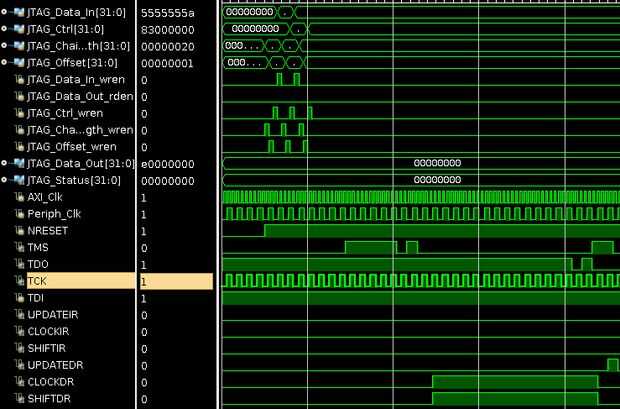
Task: Click the UPDATEDR signal icon
Action: pos(19,365)
